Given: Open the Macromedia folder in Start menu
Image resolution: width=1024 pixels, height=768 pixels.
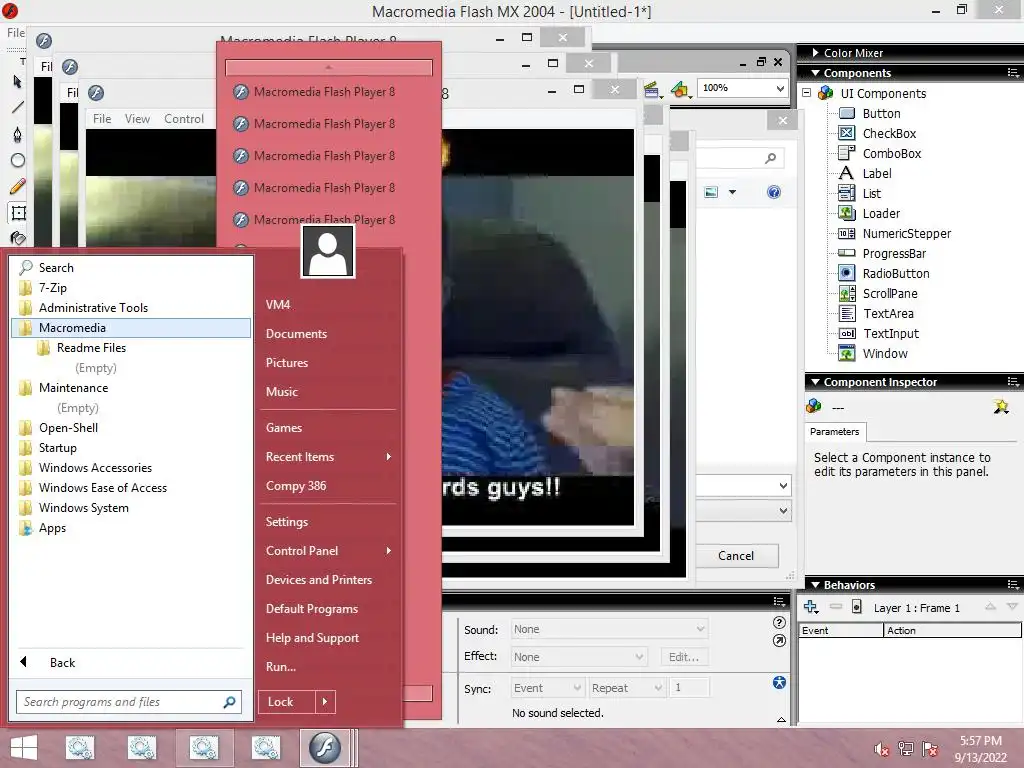Looking at the screenshot, I should 131,328.
